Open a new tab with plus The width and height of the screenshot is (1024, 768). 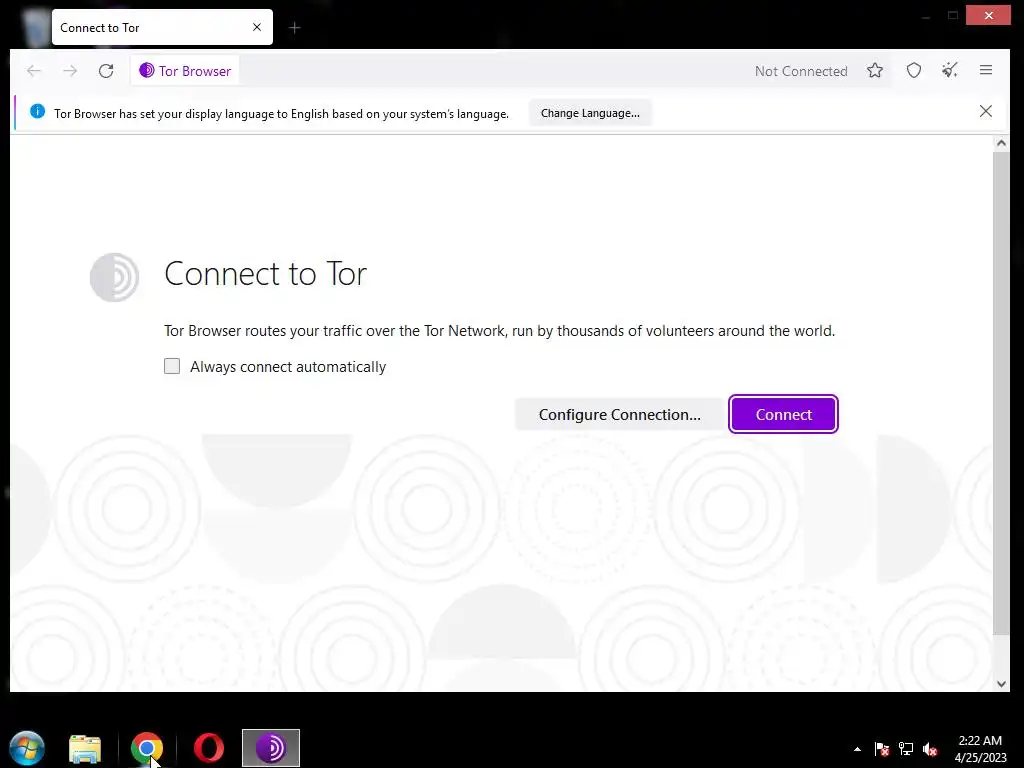[x=295, y=27]
